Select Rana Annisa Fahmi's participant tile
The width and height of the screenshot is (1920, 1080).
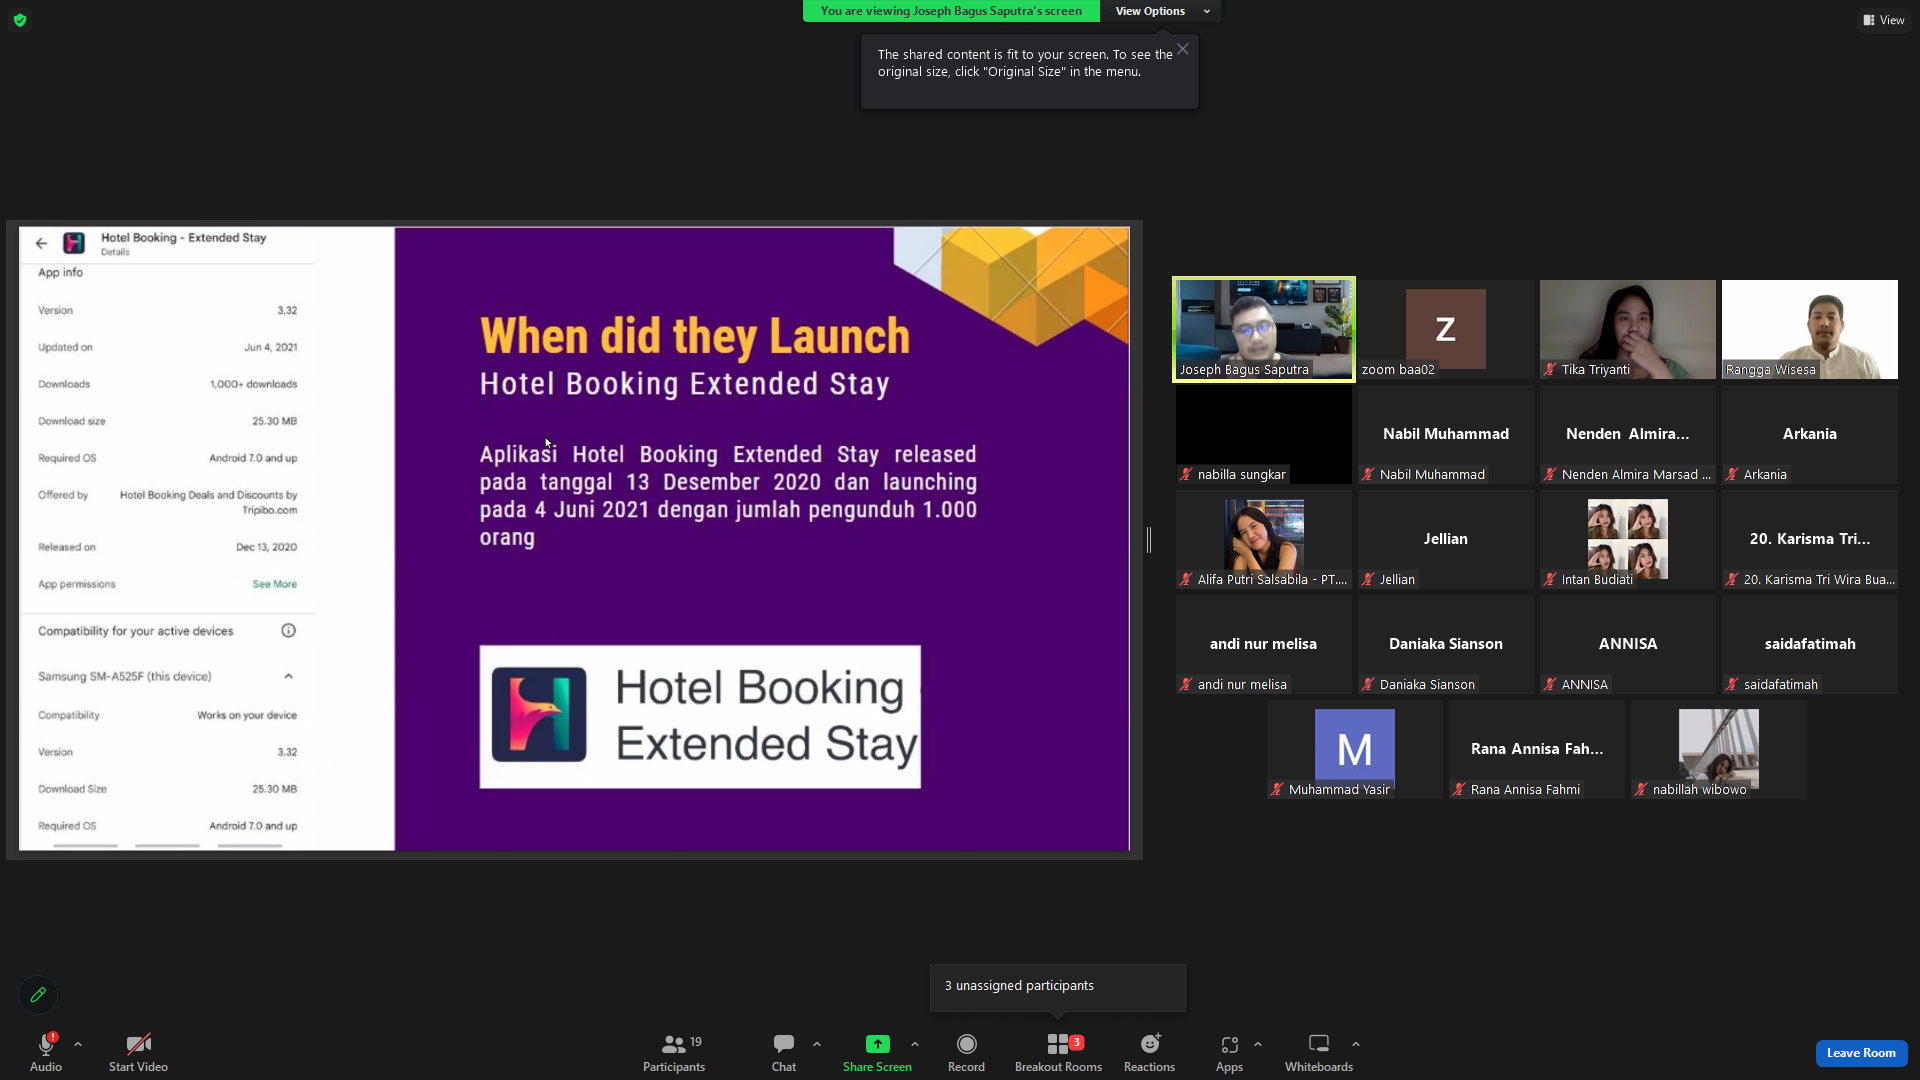click(x=1537, y=749)
